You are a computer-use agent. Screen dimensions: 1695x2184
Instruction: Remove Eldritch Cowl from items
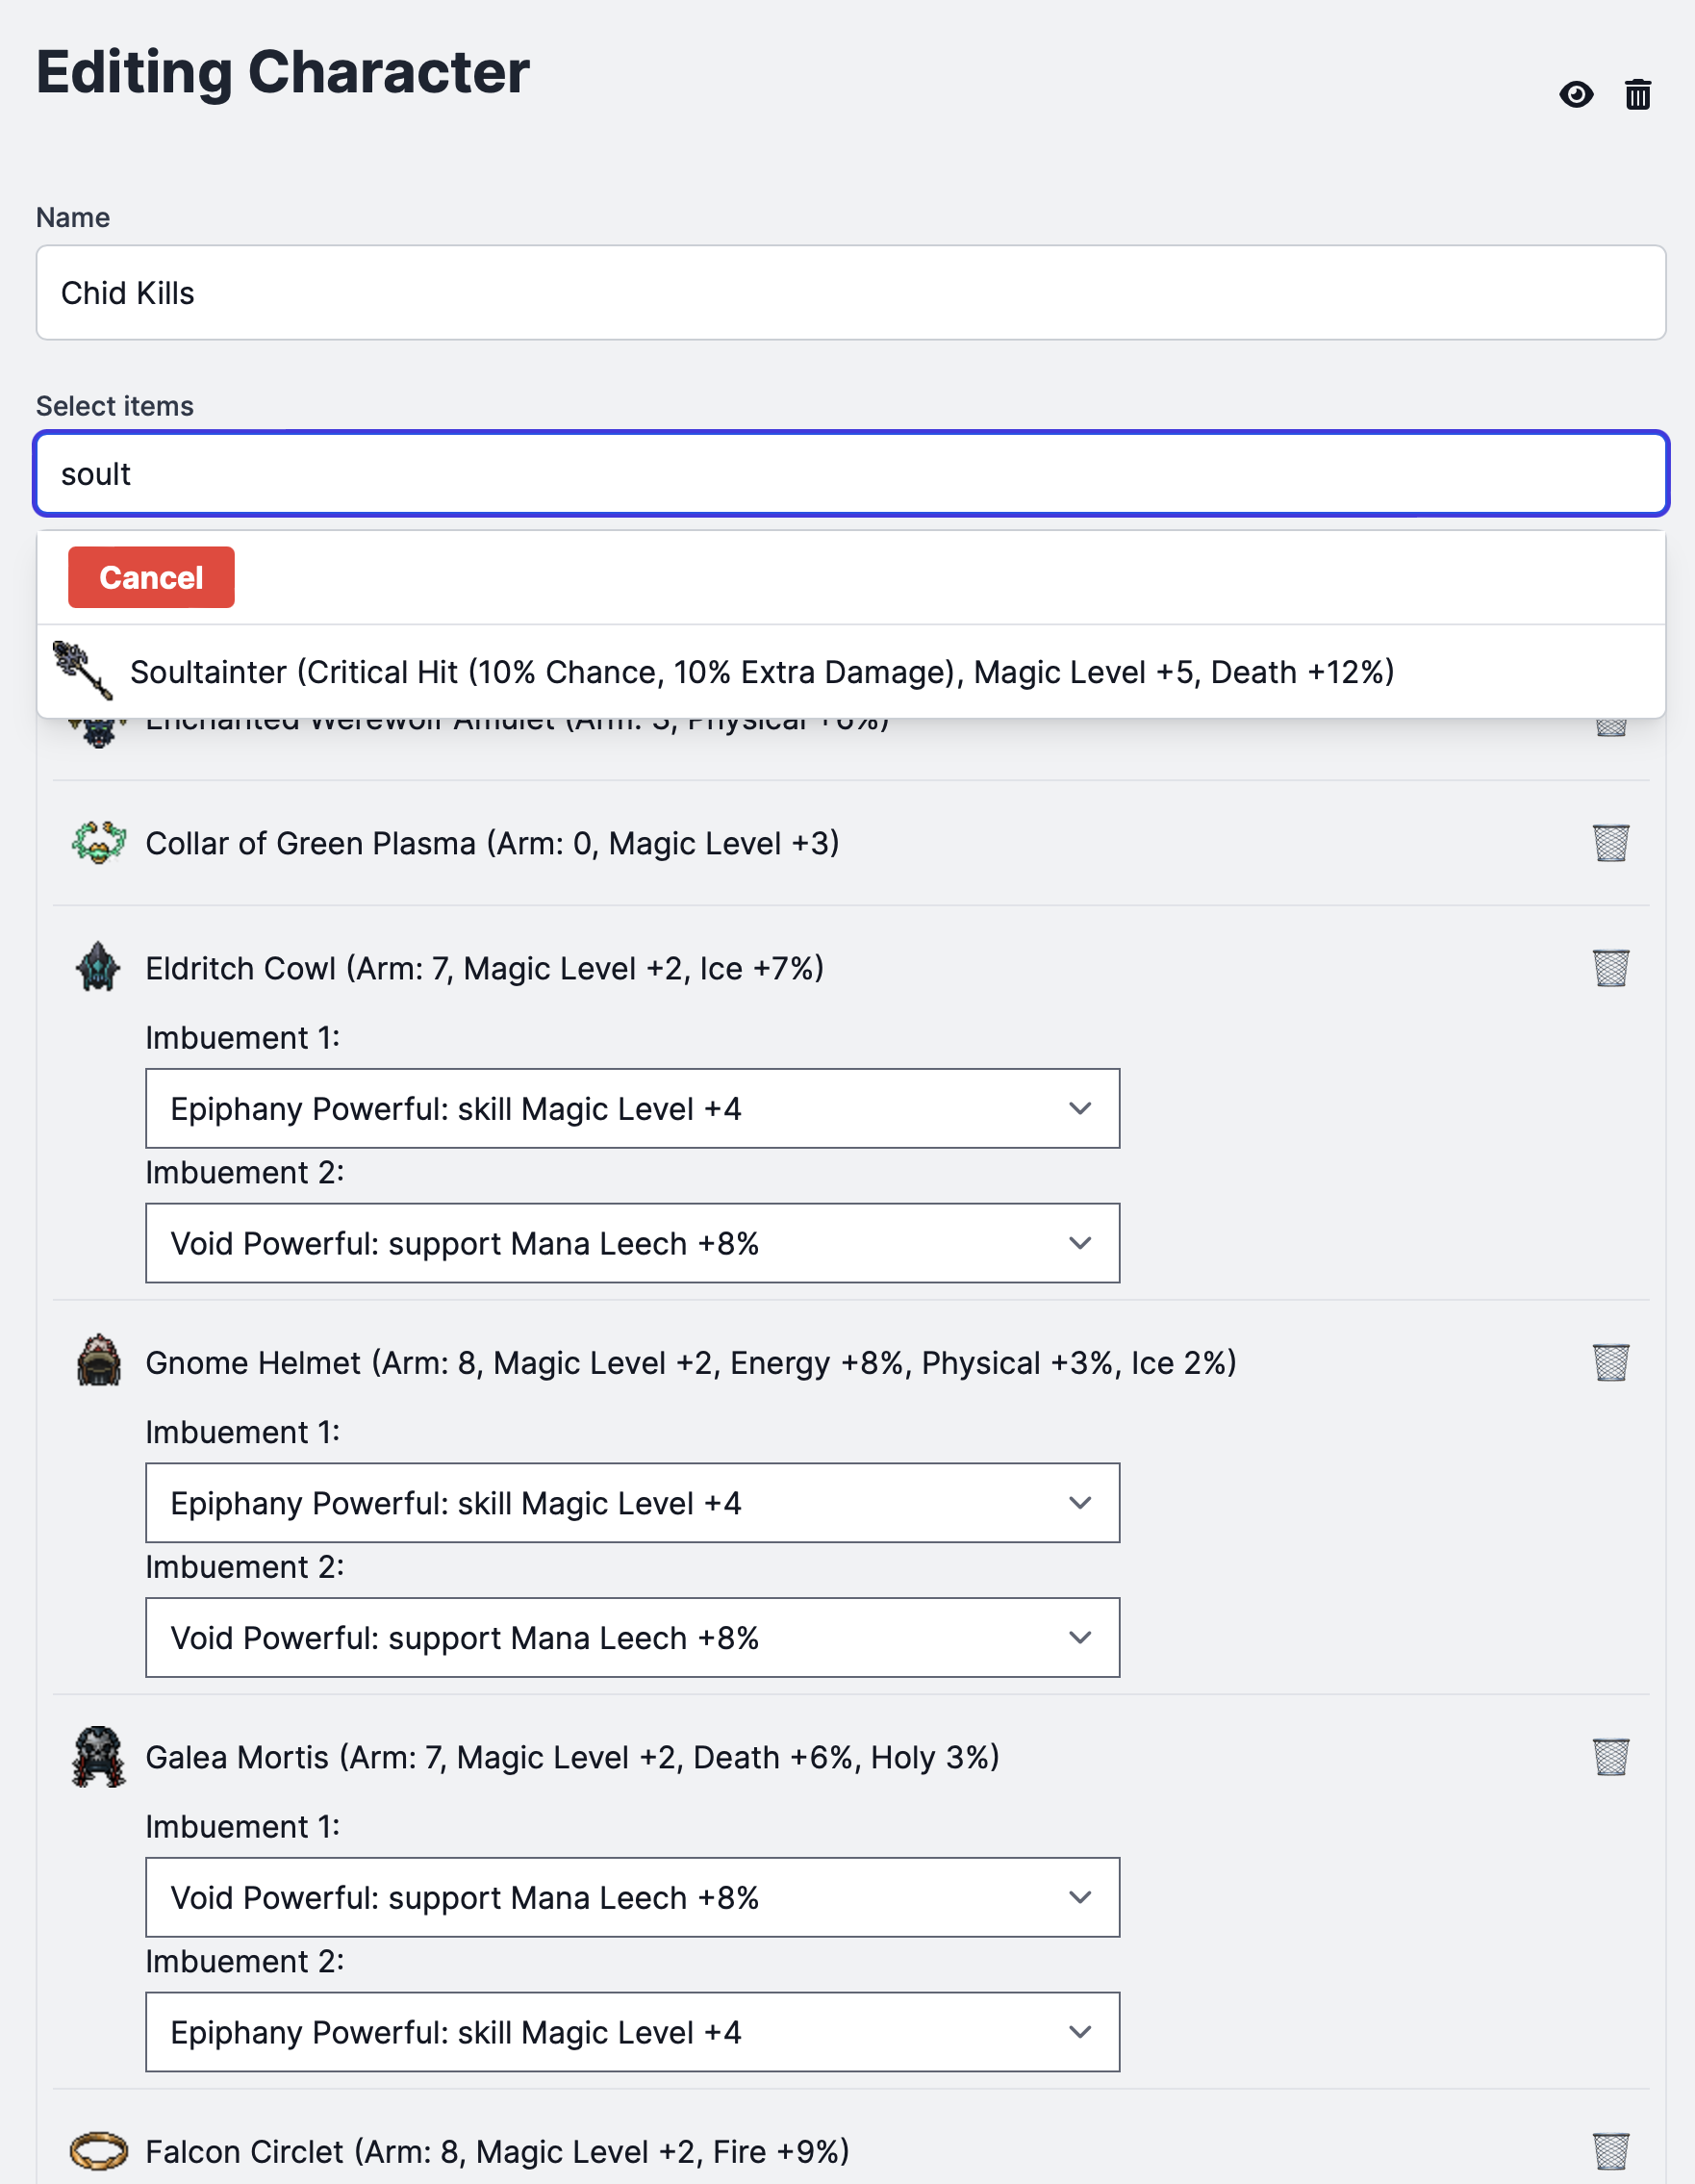pyautogui.click(x=1610, y=968)
